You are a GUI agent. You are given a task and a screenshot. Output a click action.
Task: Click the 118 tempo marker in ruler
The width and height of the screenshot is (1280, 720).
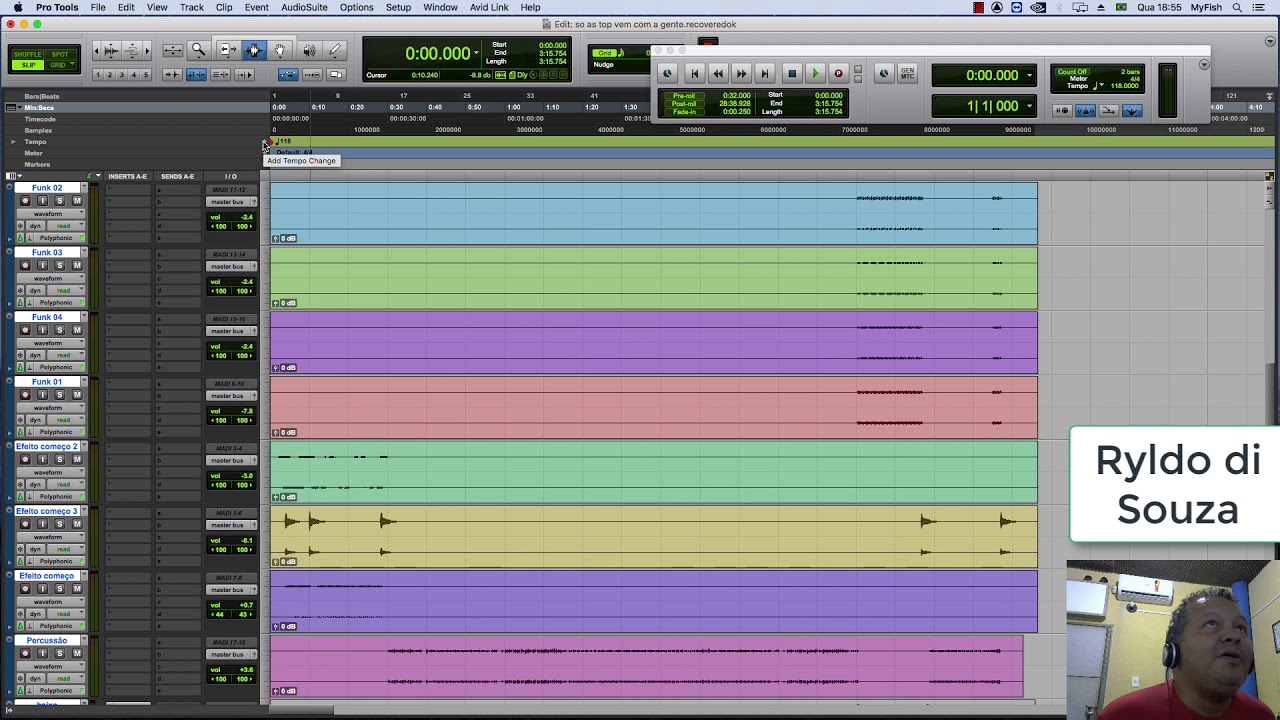(x=283, y=141)
